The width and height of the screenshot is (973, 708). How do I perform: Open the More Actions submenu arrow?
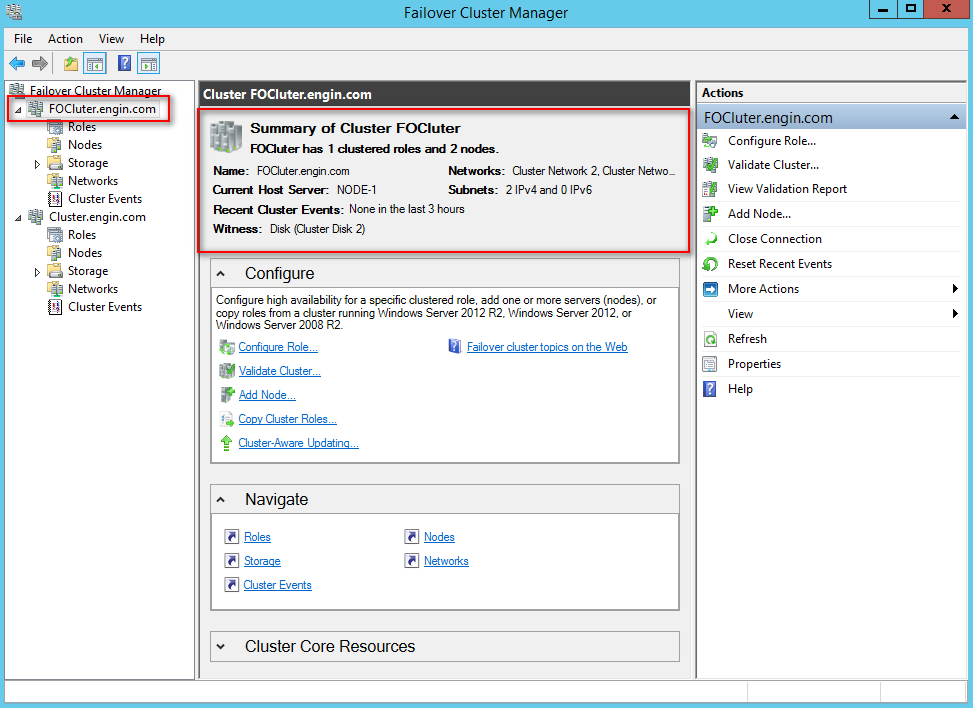tap(955, 289)
